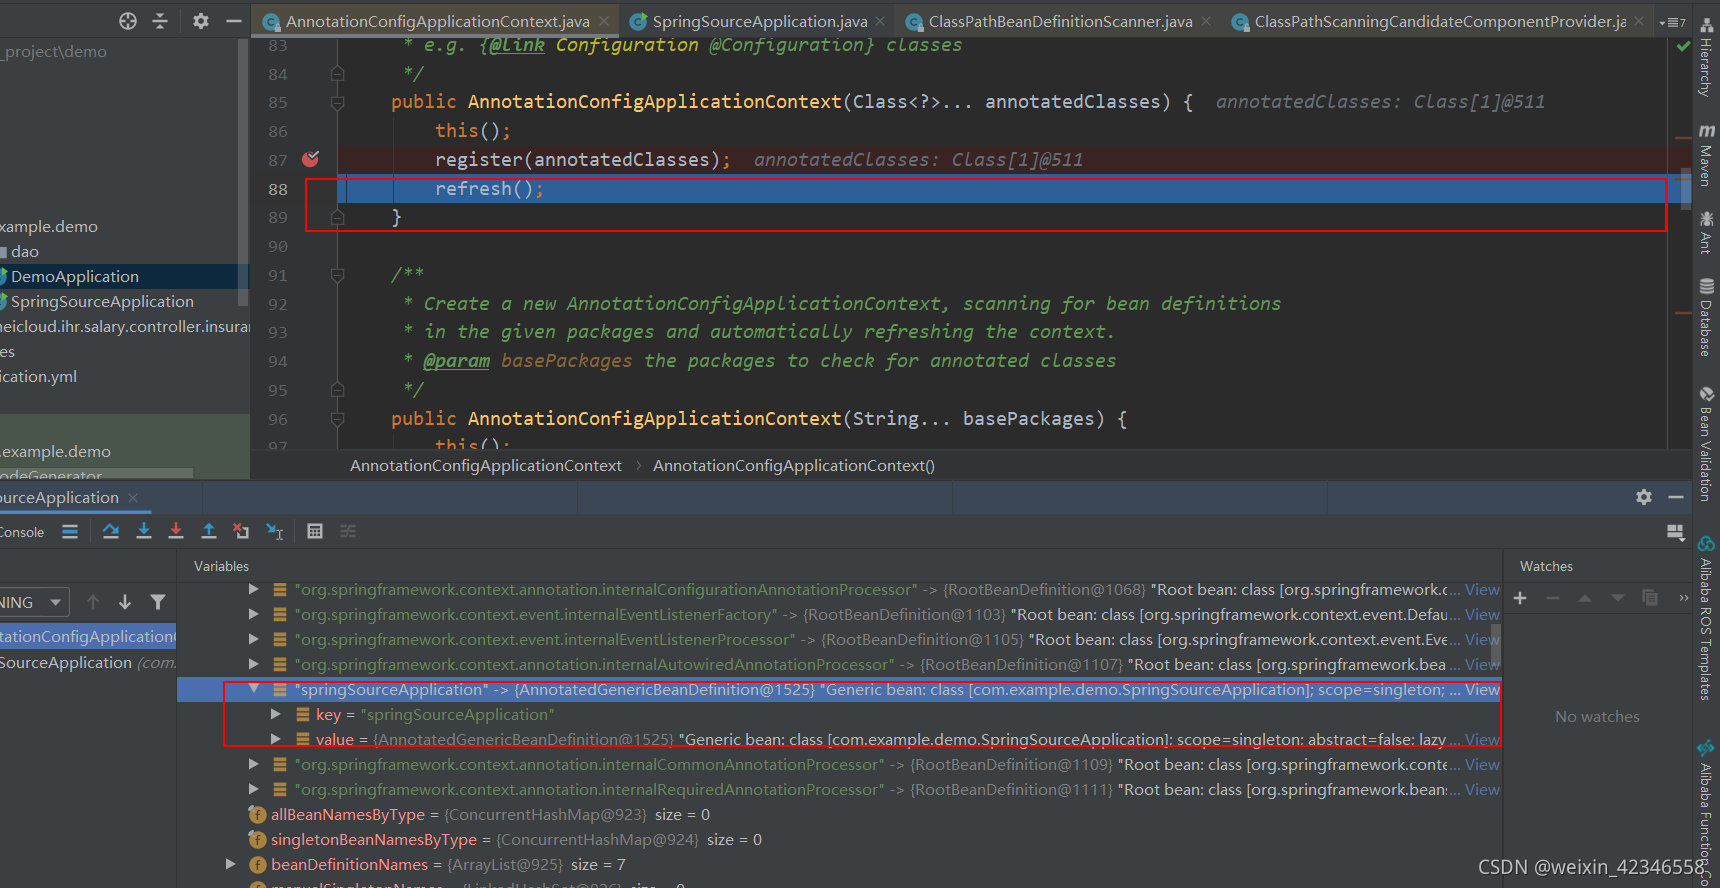The image size is (1720, 888).
Task: Click the move watch up arrow
Action: [x=1585, y=598]
